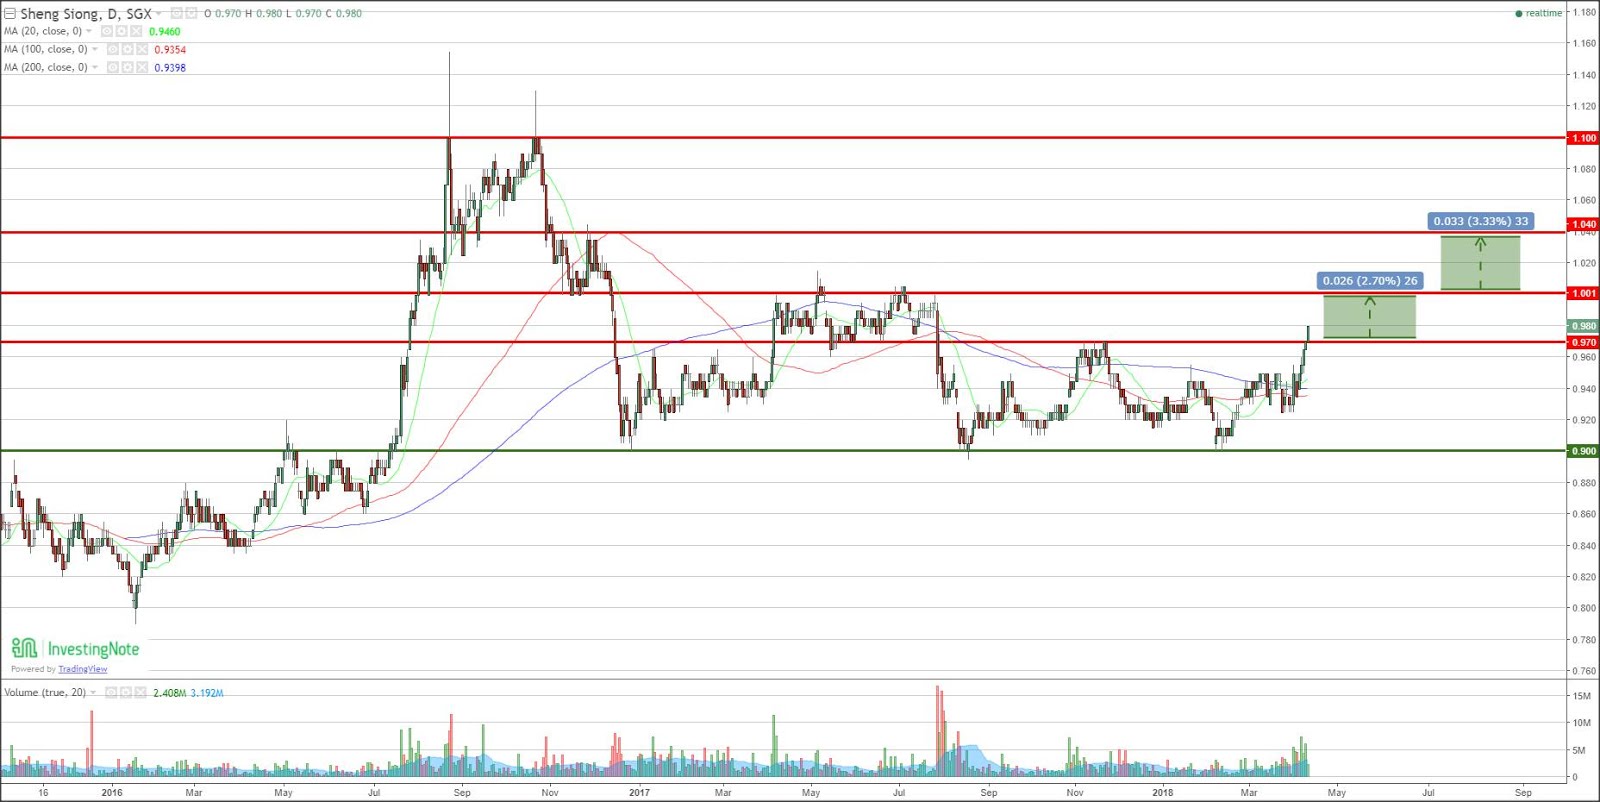Toggle visibility of the MA 100 indicator
The width and height of the screenshot is (1600, 802).
point(113,49)
